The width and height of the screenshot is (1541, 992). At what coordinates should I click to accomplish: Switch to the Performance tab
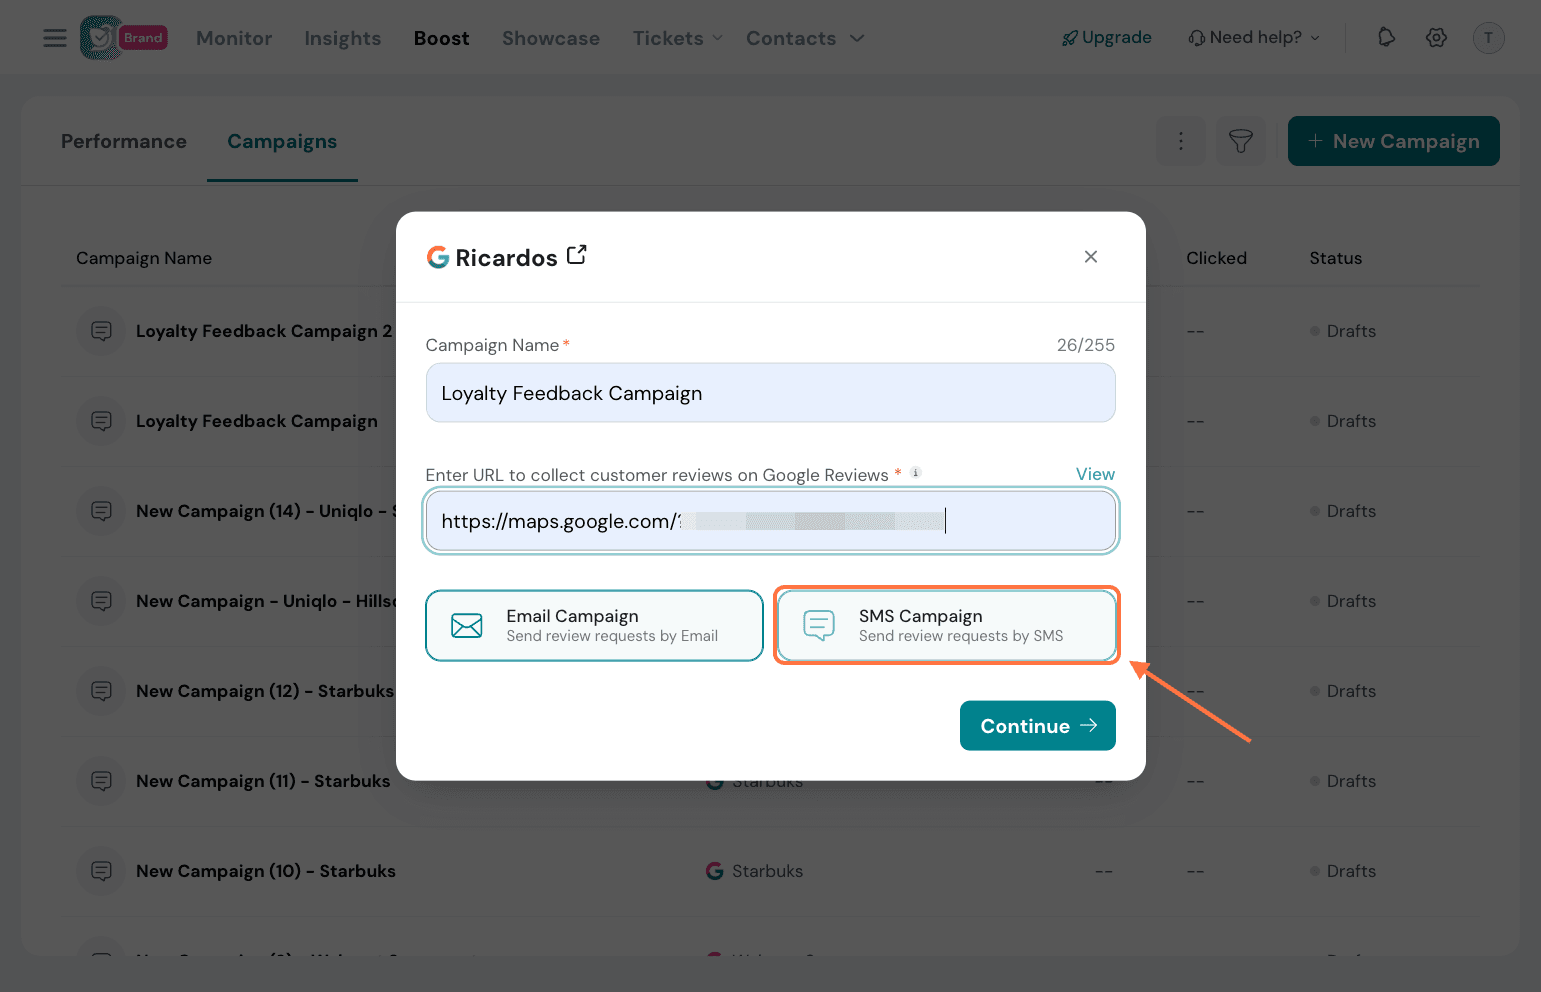(x=124, y=141)
